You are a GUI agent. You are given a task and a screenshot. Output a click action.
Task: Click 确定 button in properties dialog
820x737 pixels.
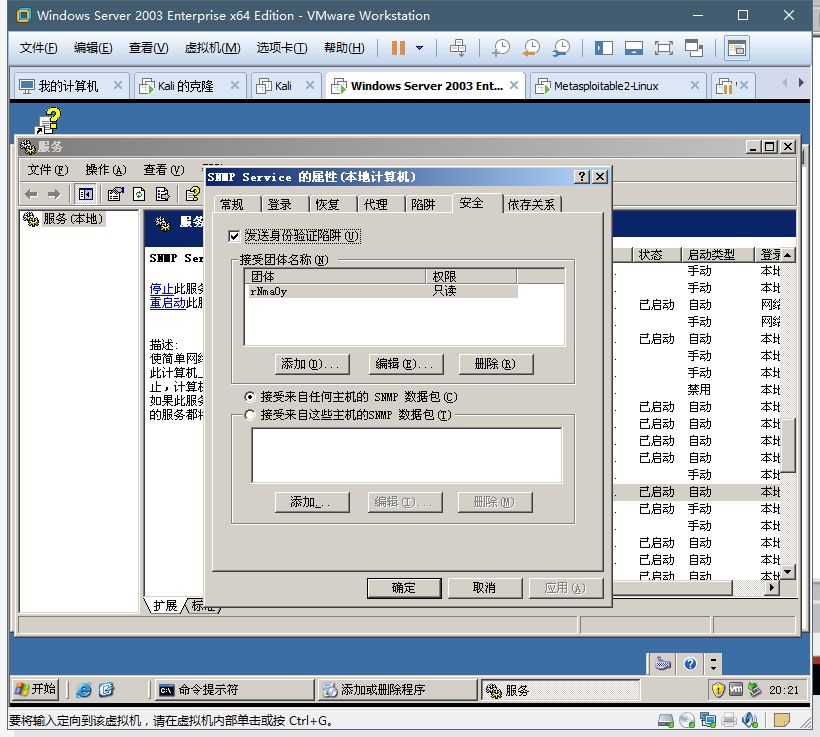[404, 588]
